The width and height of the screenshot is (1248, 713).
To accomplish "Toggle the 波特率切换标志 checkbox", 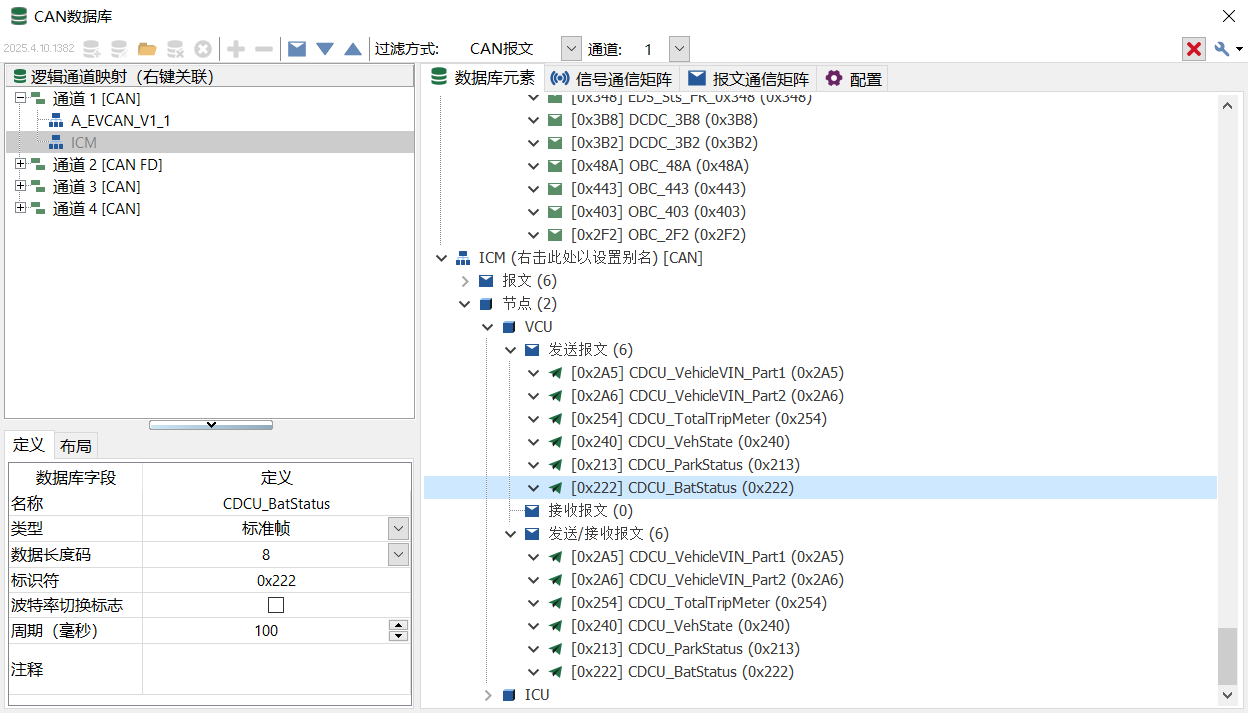I will 276,605.
